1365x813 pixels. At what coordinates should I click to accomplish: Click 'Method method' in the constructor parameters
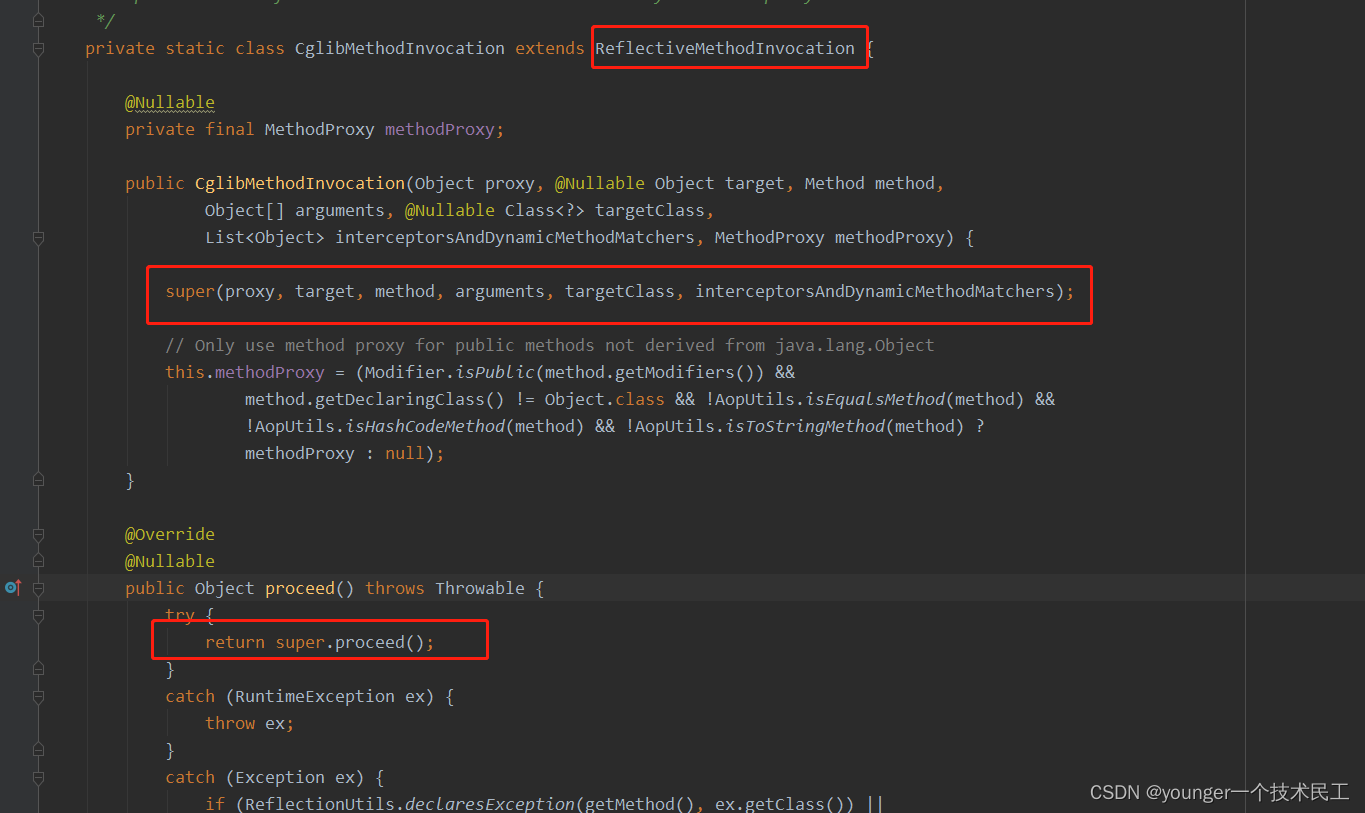(870, 183)
